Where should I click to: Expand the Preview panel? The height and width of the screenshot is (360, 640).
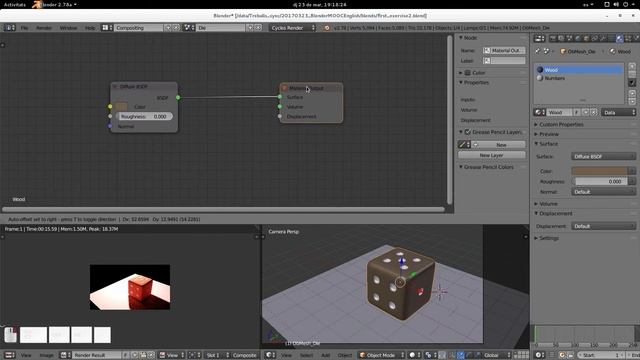tap(536, 134)
